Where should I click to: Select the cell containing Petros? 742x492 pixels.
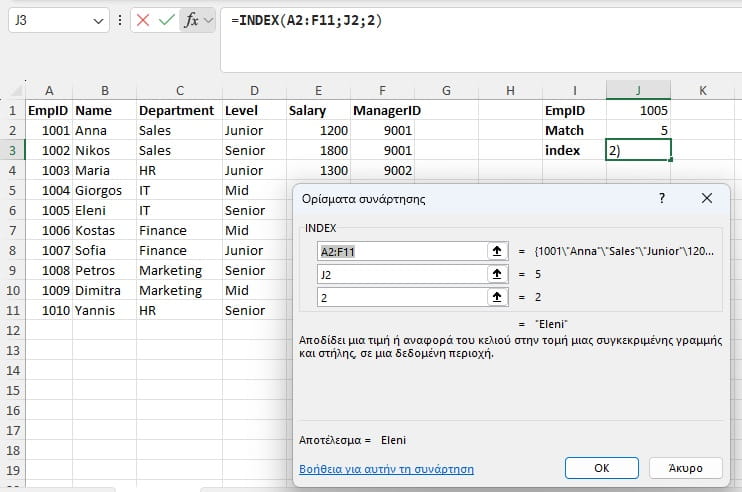pos(105,271)
